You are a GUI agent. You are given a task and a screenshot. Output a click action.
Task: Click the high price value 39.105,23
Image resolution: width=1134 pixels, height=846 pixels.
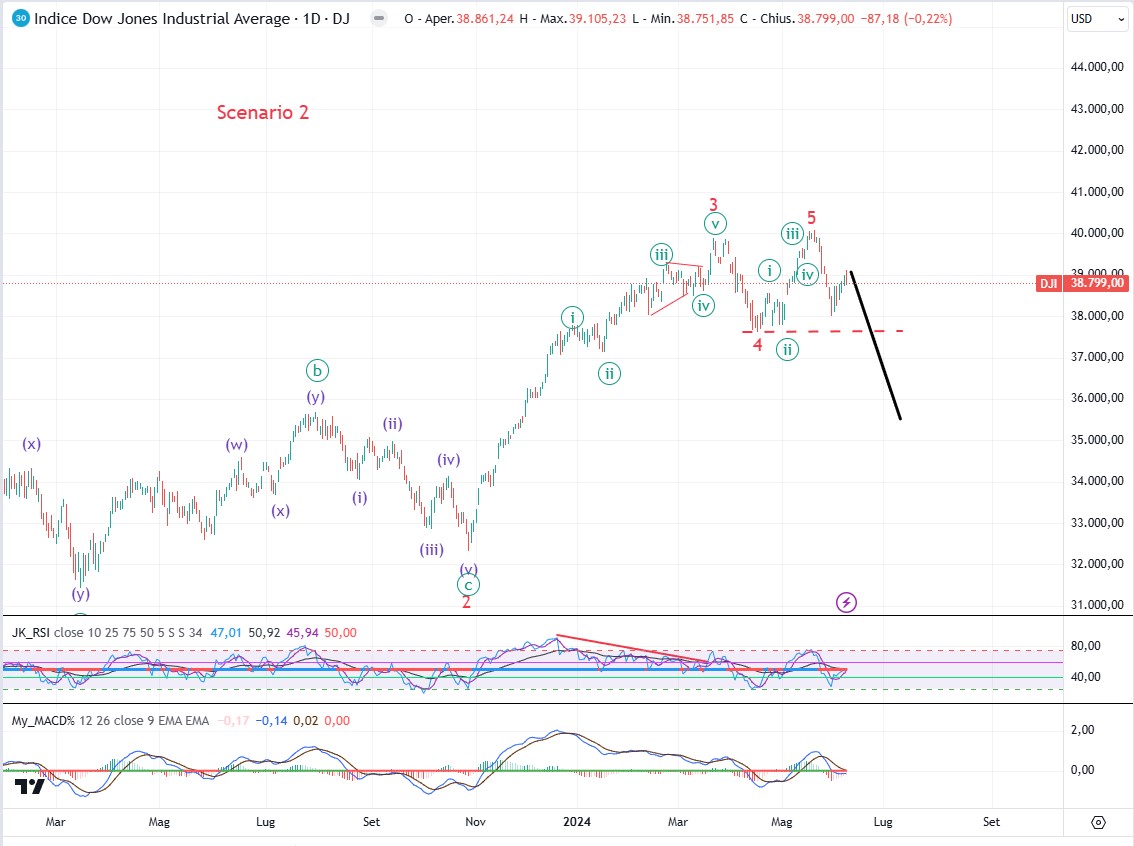click(x=597, y=19)
